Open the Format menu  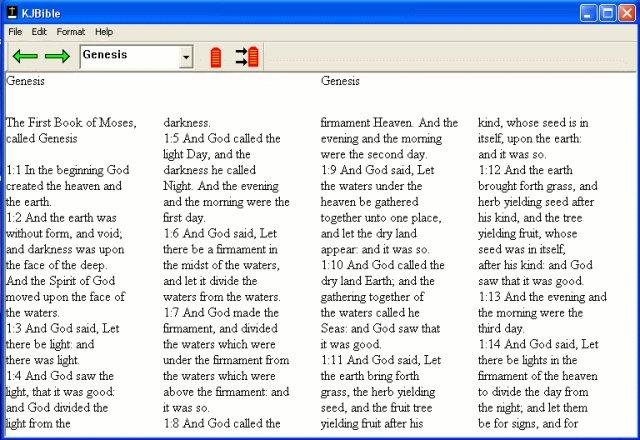(71, 32)
